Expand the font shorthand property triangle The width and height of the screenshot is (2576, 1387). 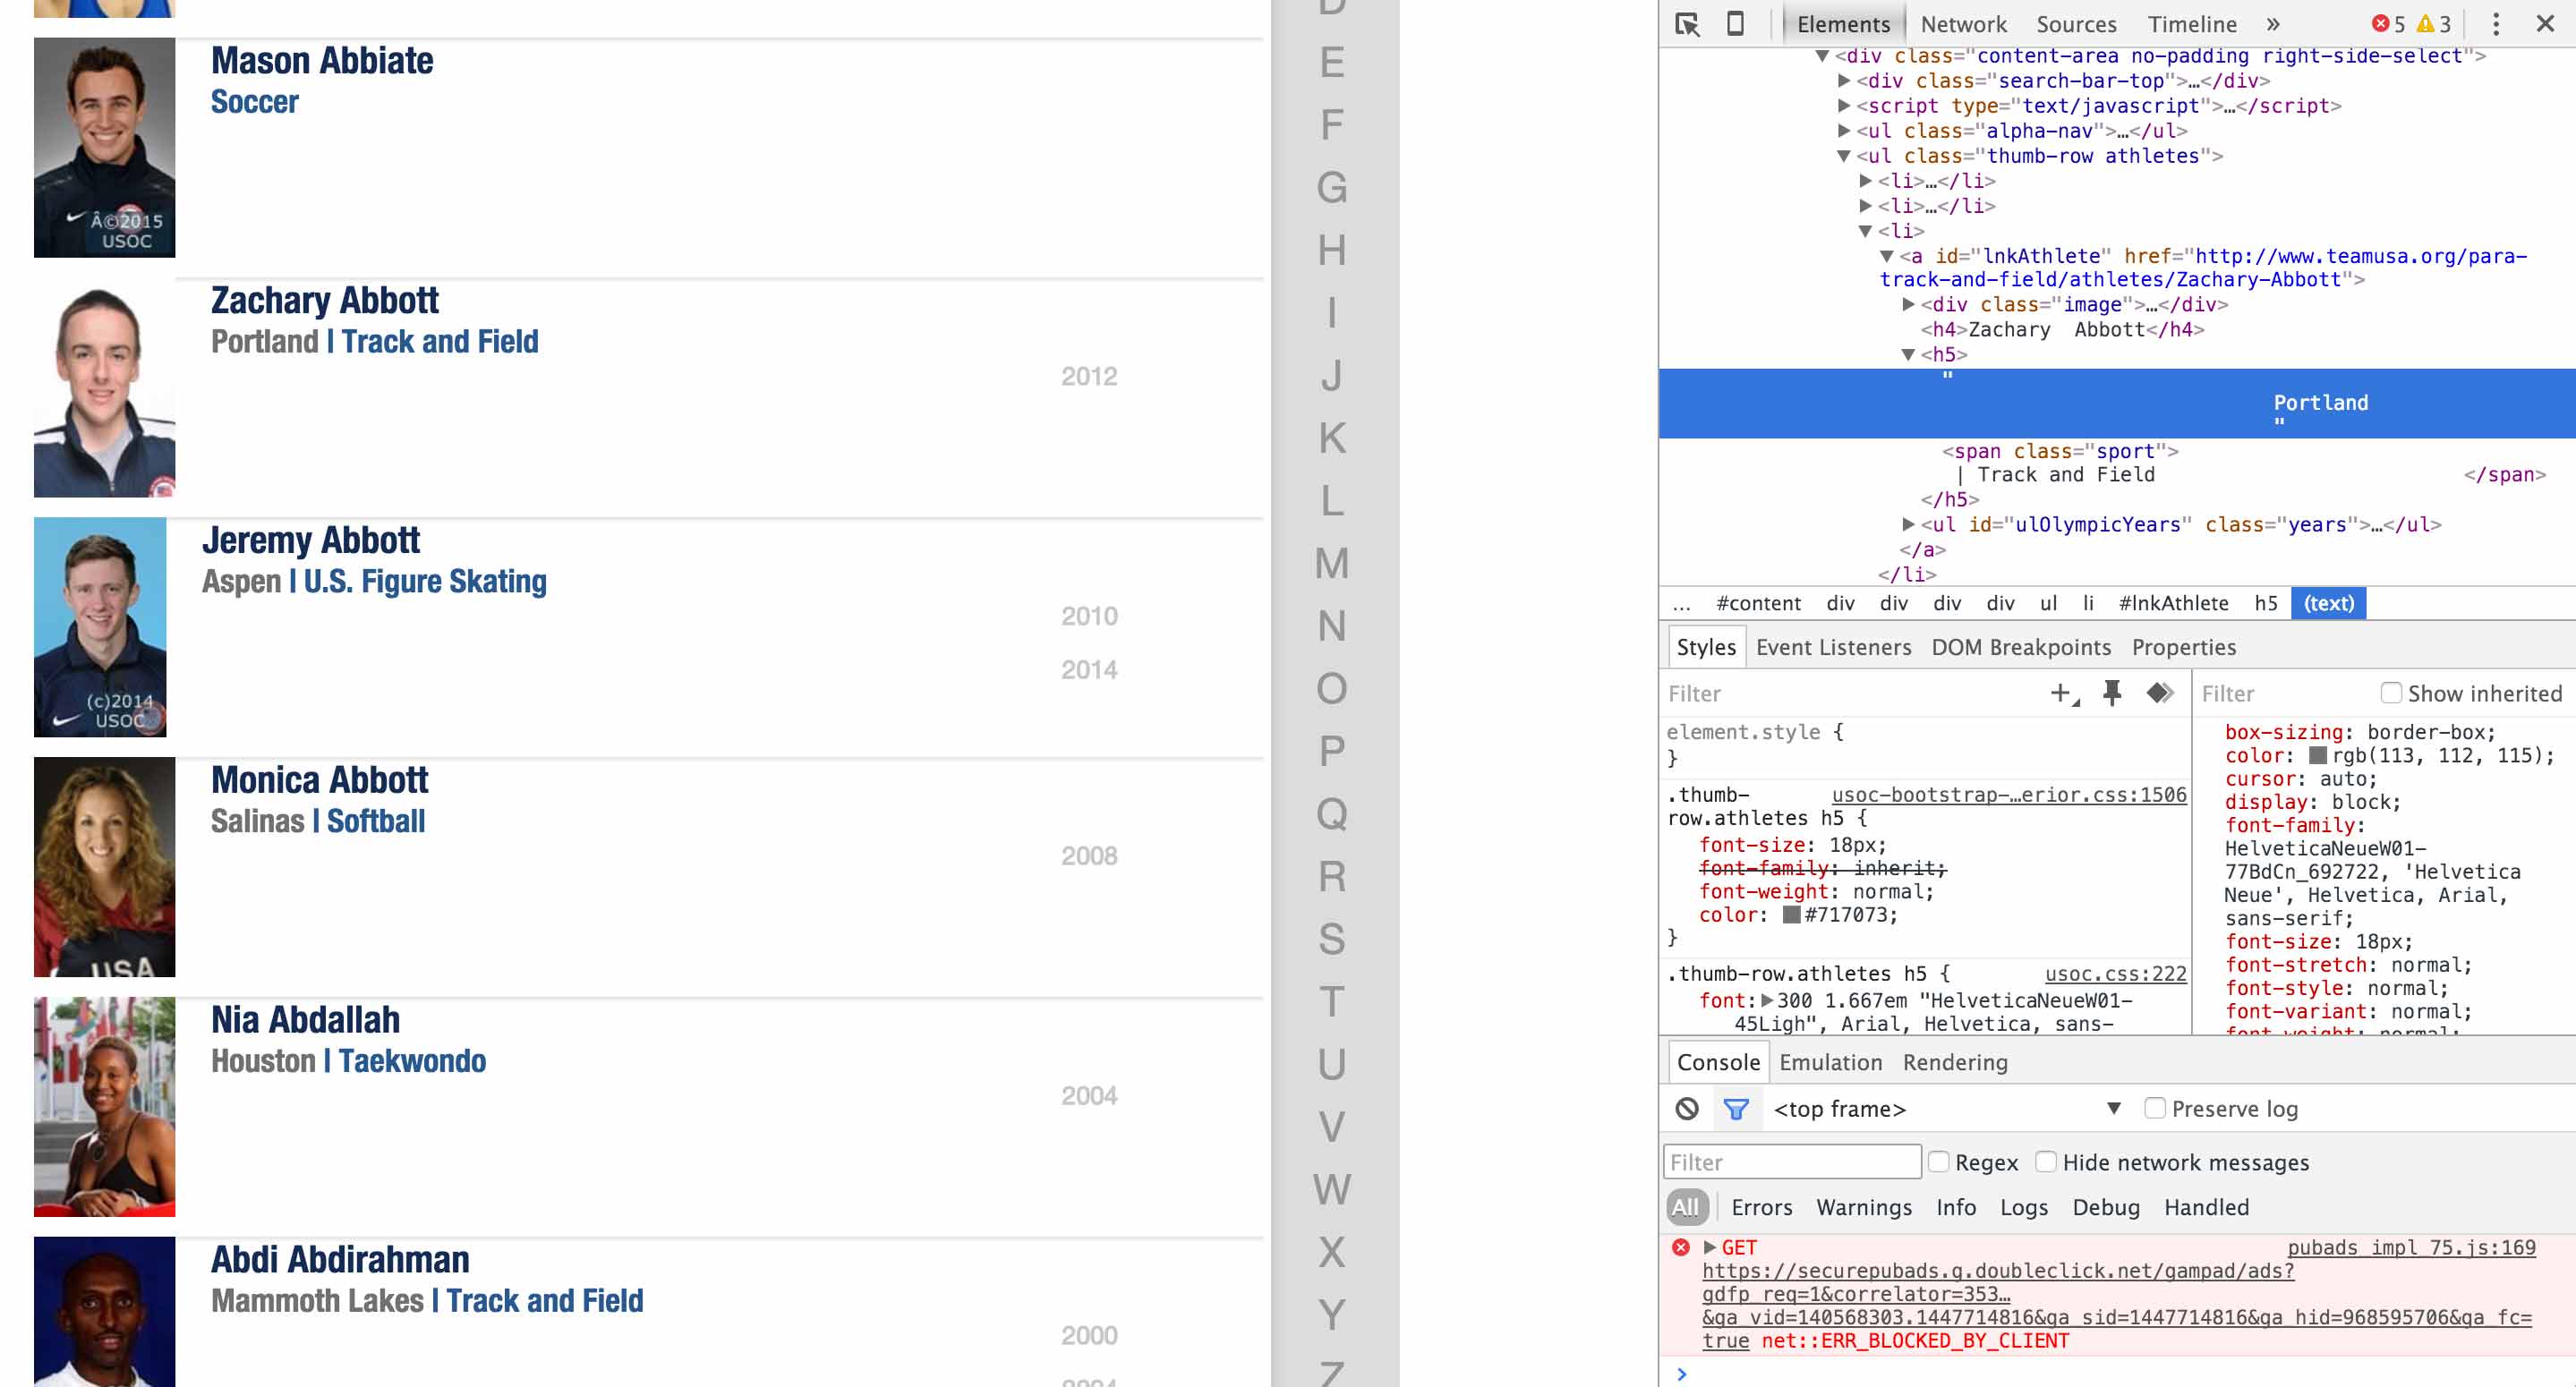point(1767,1001)
